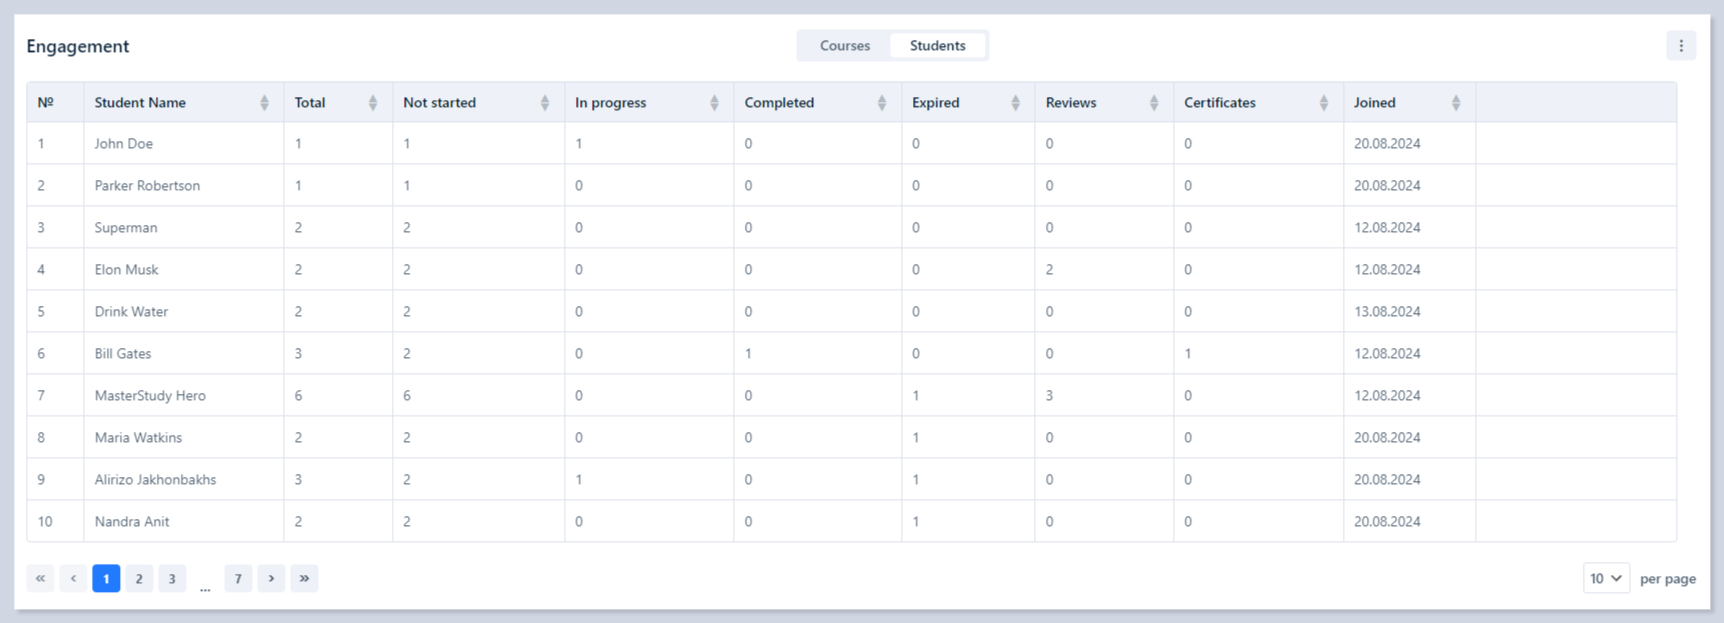
Task: Sort table by Student Name column
Action: pos(264,103)
